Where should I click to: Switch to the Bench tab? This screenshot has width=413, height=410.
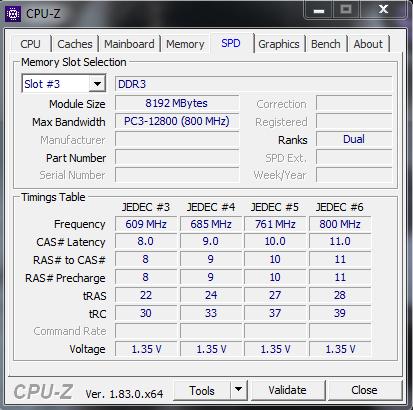326,44
